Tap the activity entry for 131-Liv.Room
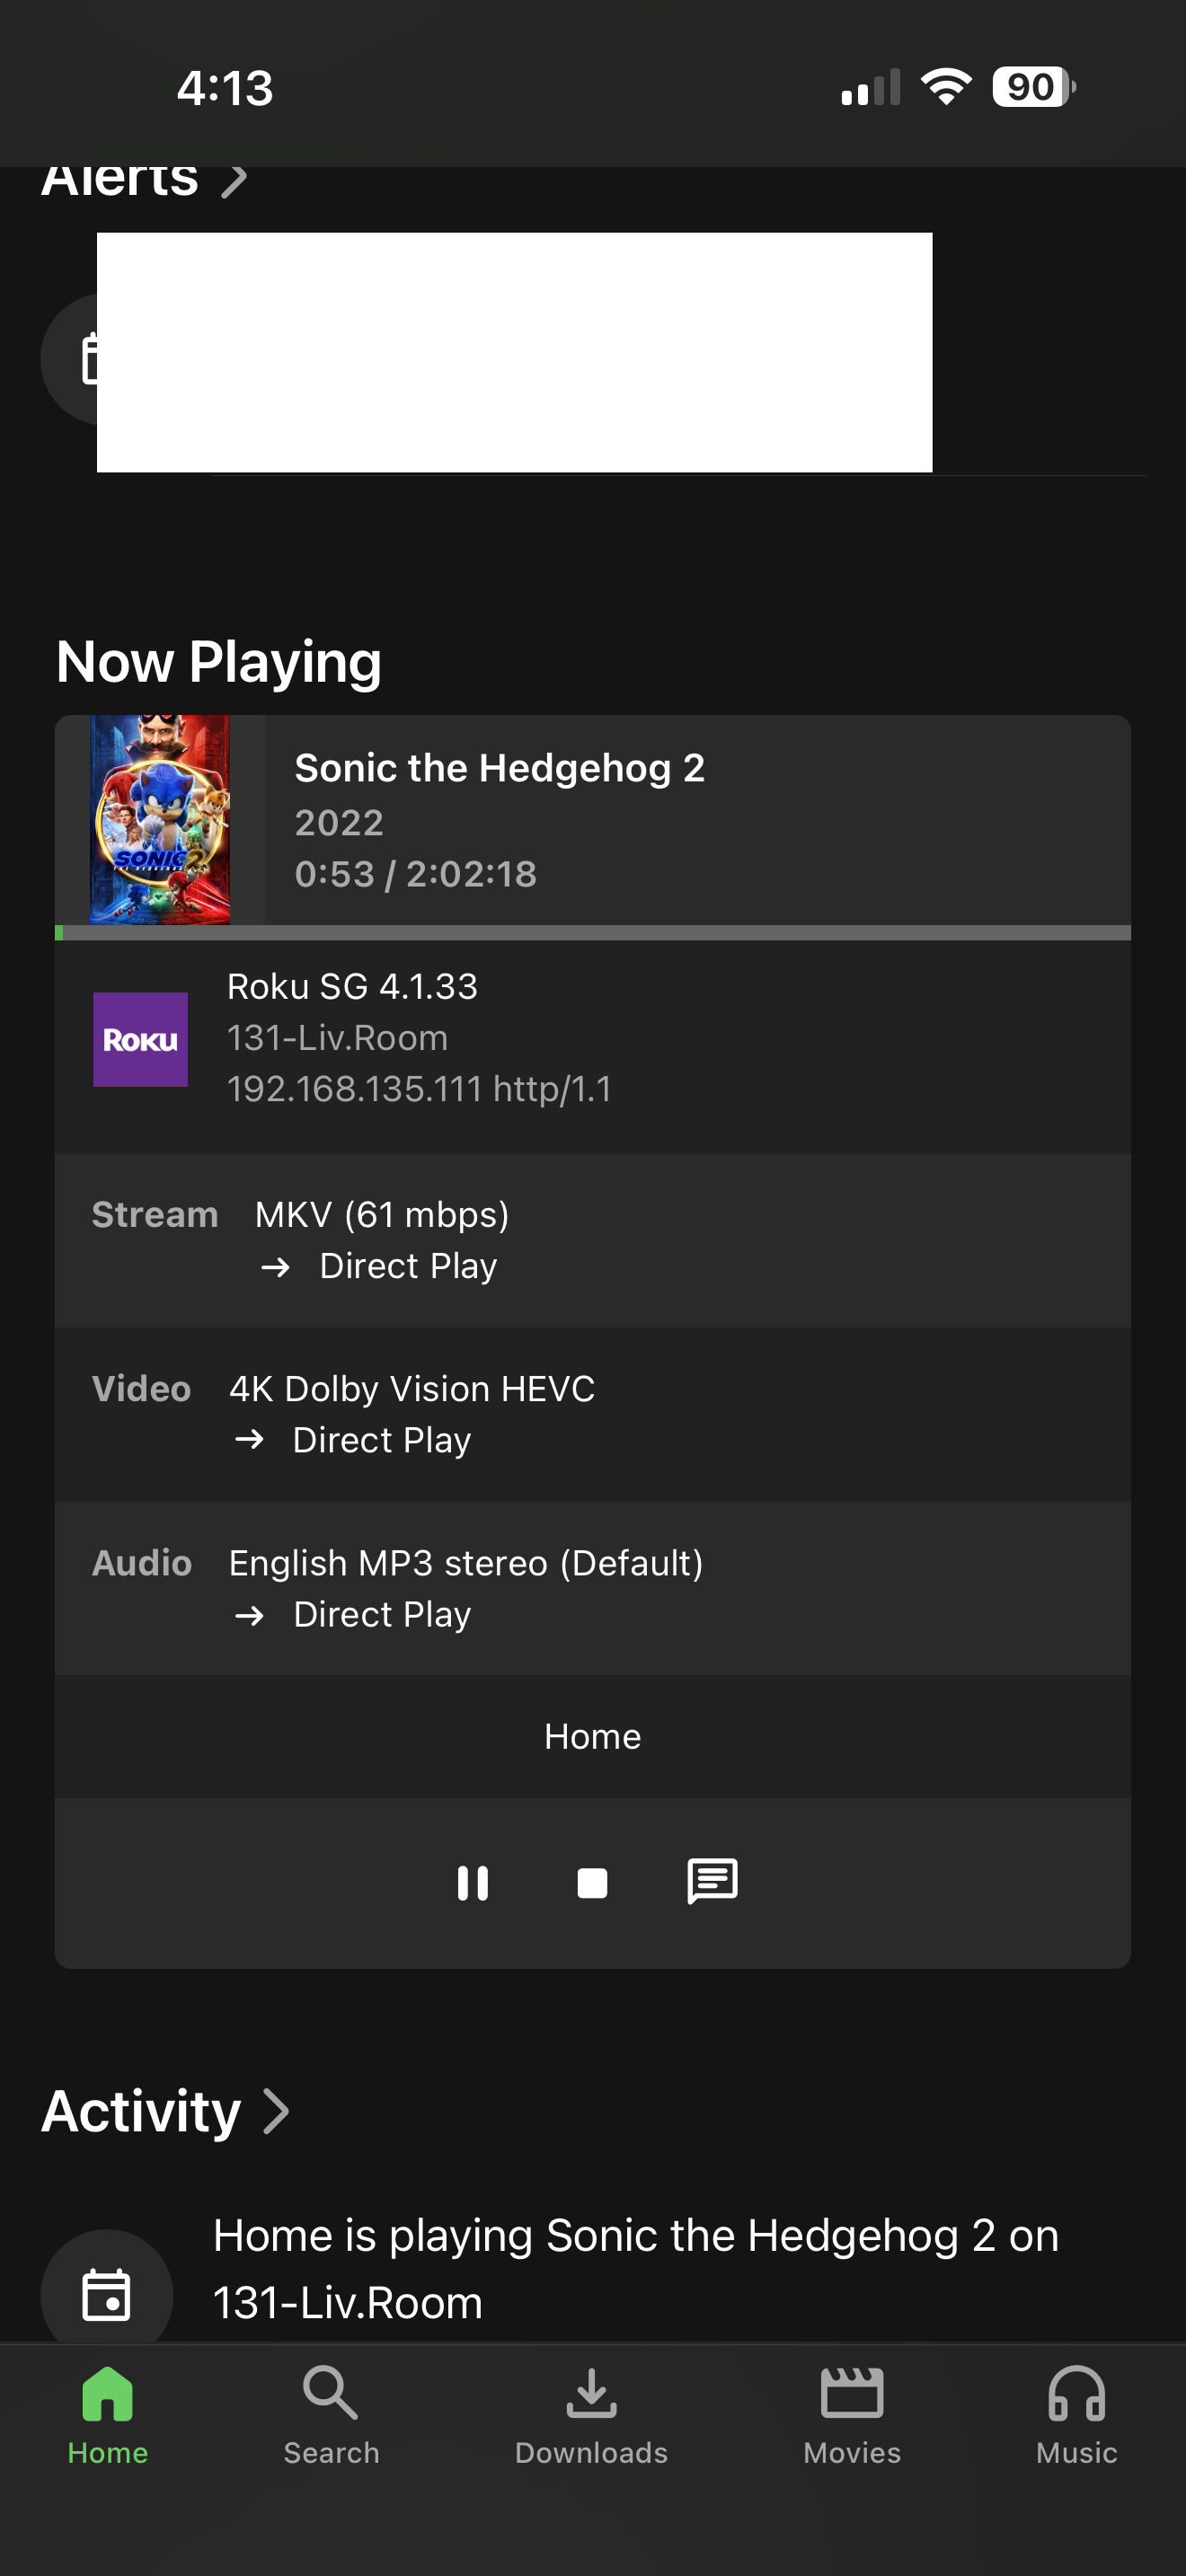Screen dimensions: 1186x2576 click(635, 2268)
